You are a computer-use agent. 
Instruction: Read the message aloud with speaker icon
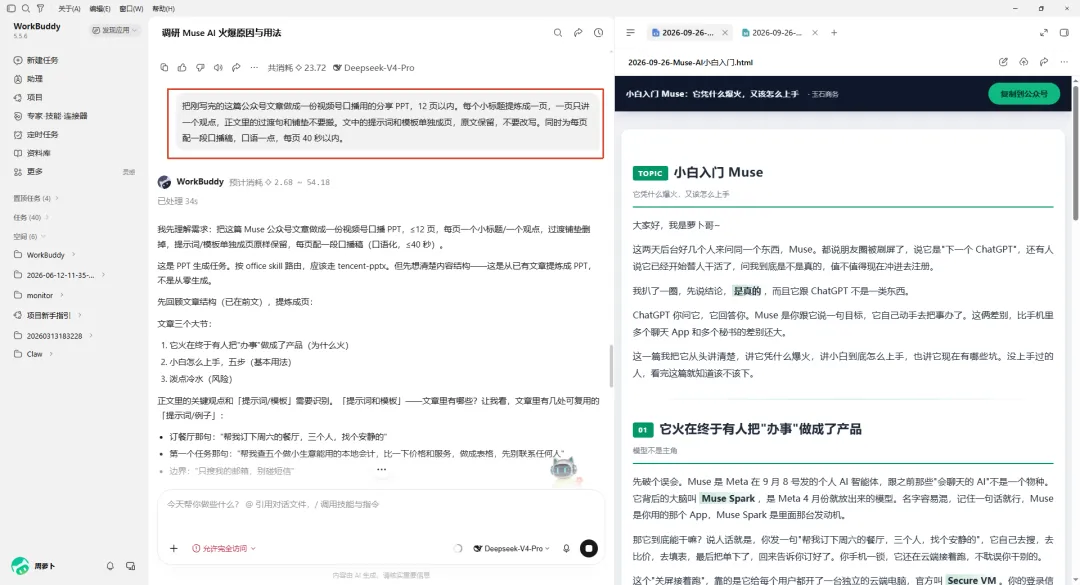(x=218, y=68)
